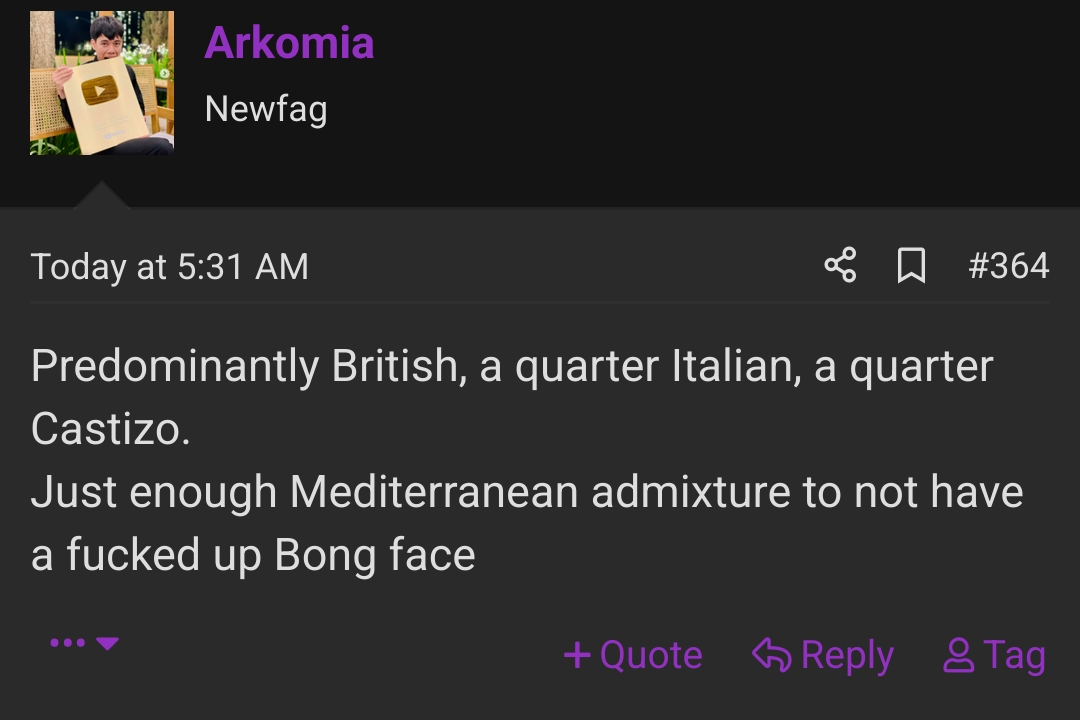Click the word Castizo in the post
1080x720 pixels.
coord(110,429)
